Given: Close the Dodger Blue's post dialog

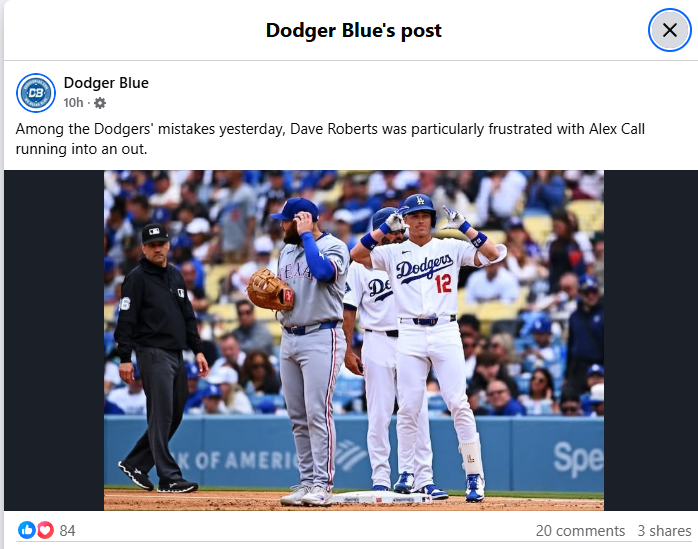Looking at the screenshot, I should 670,30.
